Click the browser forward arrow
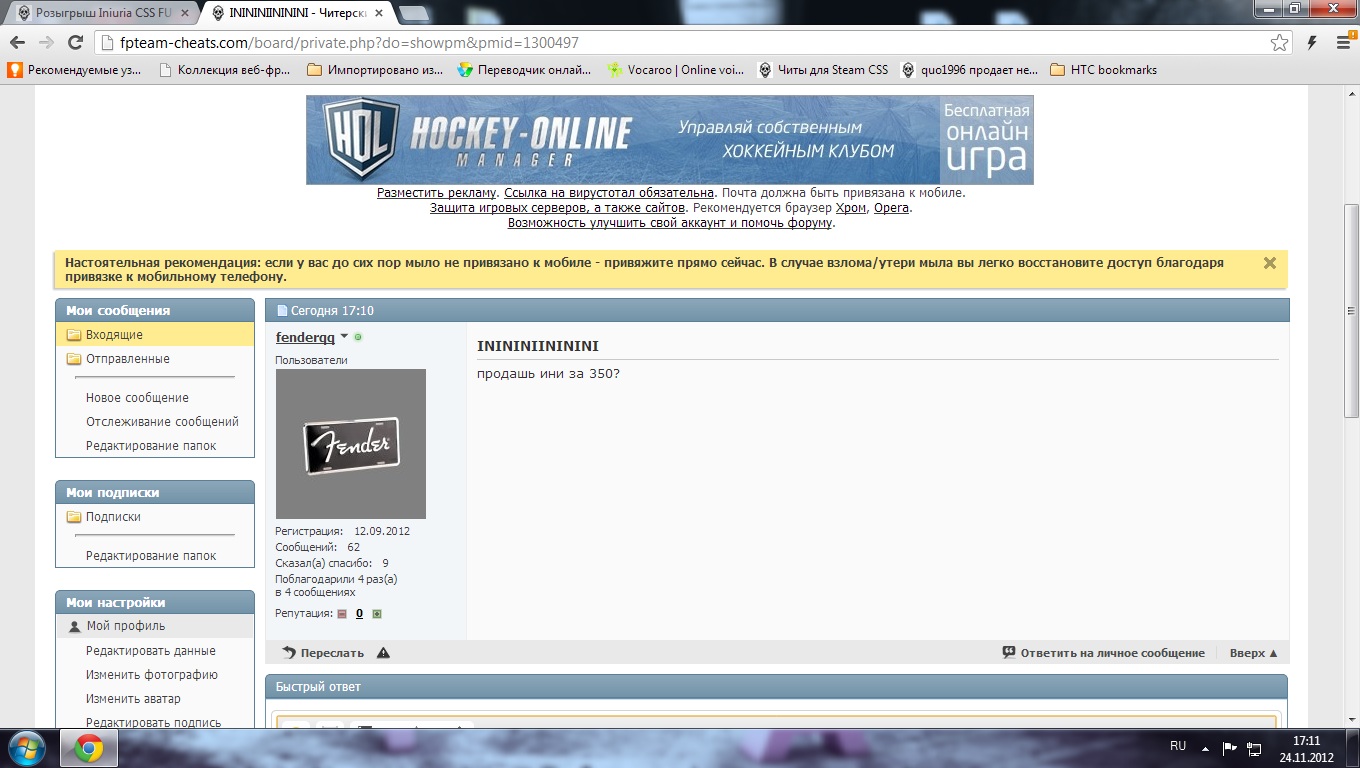 point(46,43)
